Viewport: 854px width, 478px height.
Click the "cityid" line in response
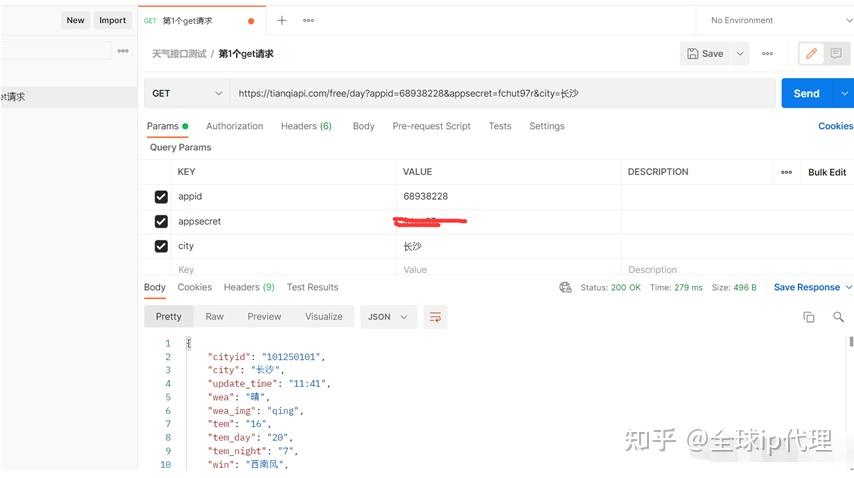[x=266, y=357]
